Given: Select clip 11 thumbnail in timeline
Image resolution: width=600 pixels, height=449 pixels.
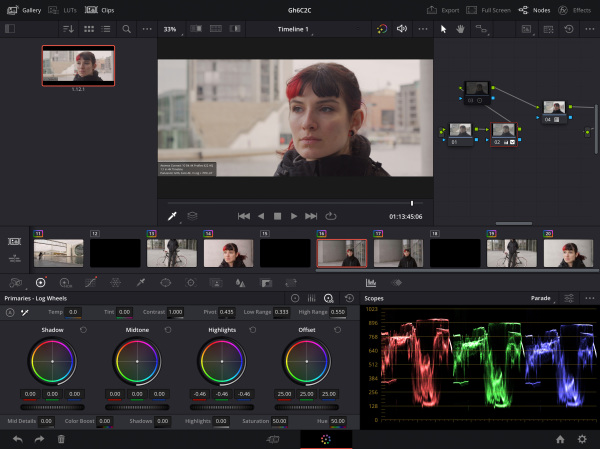Looking at the screenshot, I should pyautogui.click(x=59, y=253).
